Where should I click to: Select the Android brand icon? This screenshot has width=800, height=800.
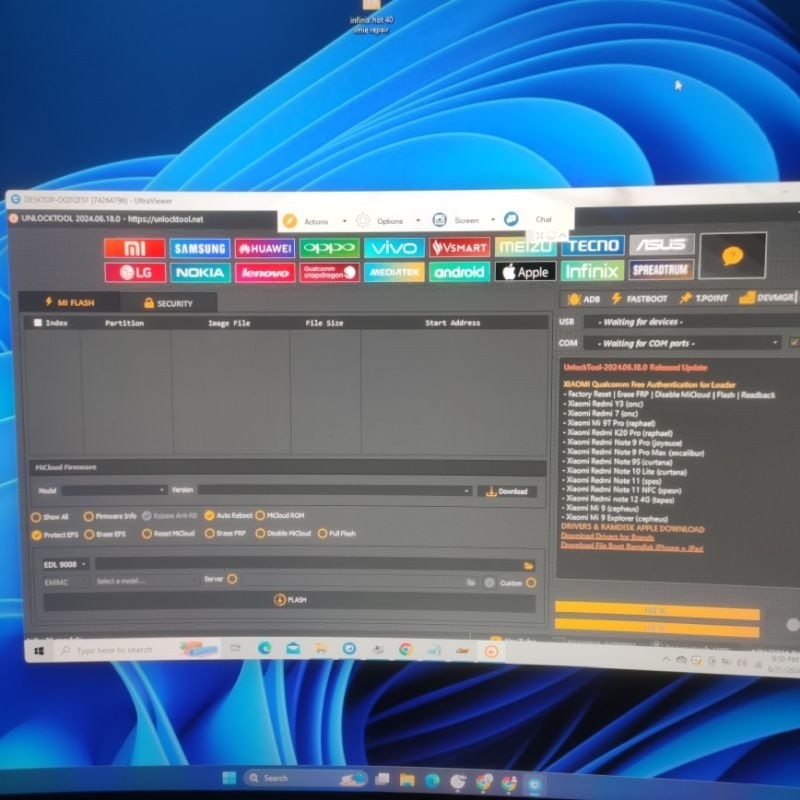tap(460, 272)
